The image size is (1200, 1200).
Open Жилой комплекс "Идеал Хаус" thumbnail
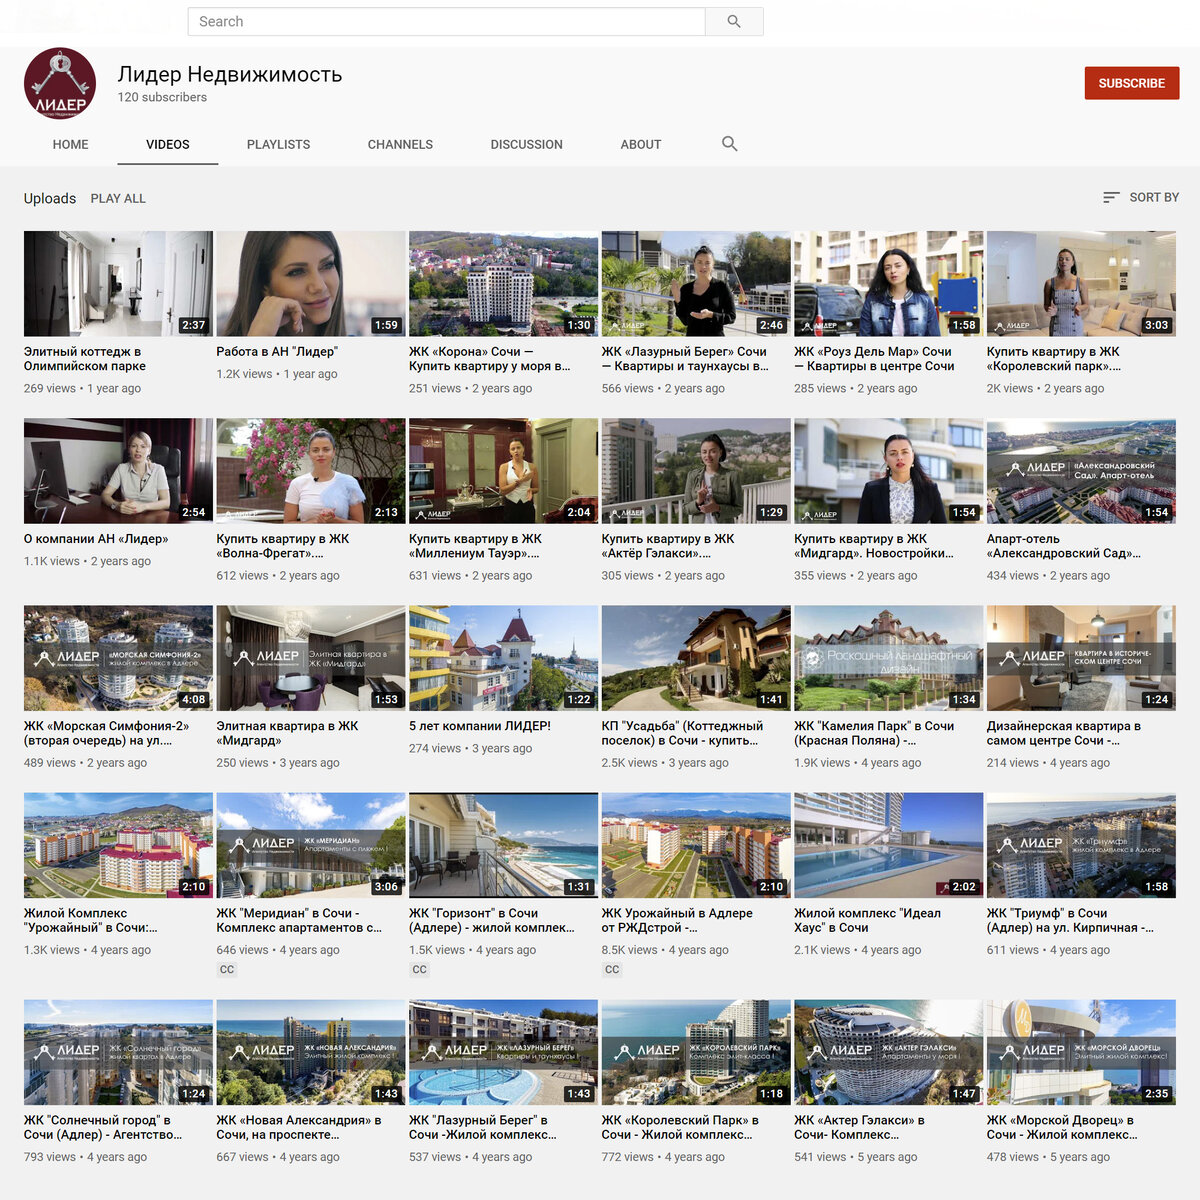pyautogui.click(x=888, y=845)
